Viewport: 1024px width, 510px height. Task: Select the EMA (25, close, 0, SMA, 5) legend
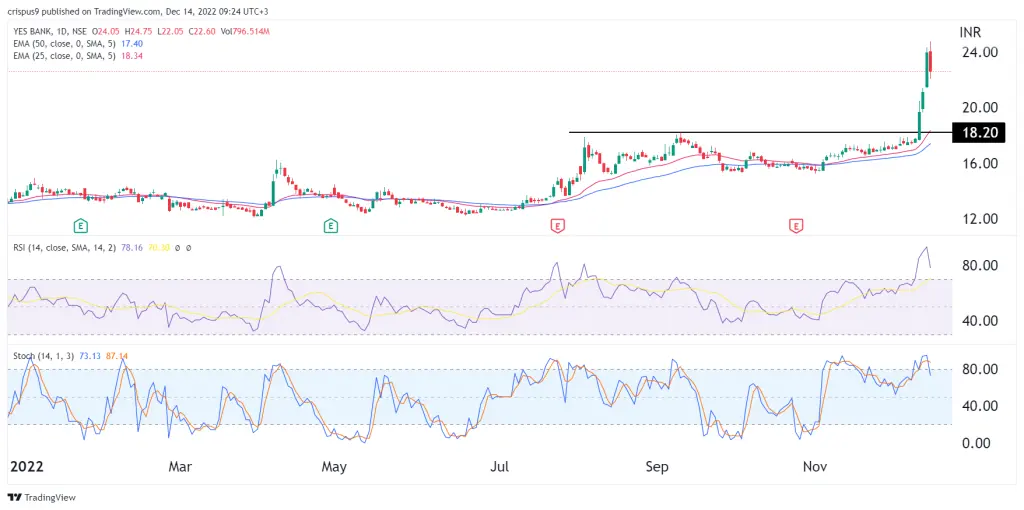coord(63,56)
